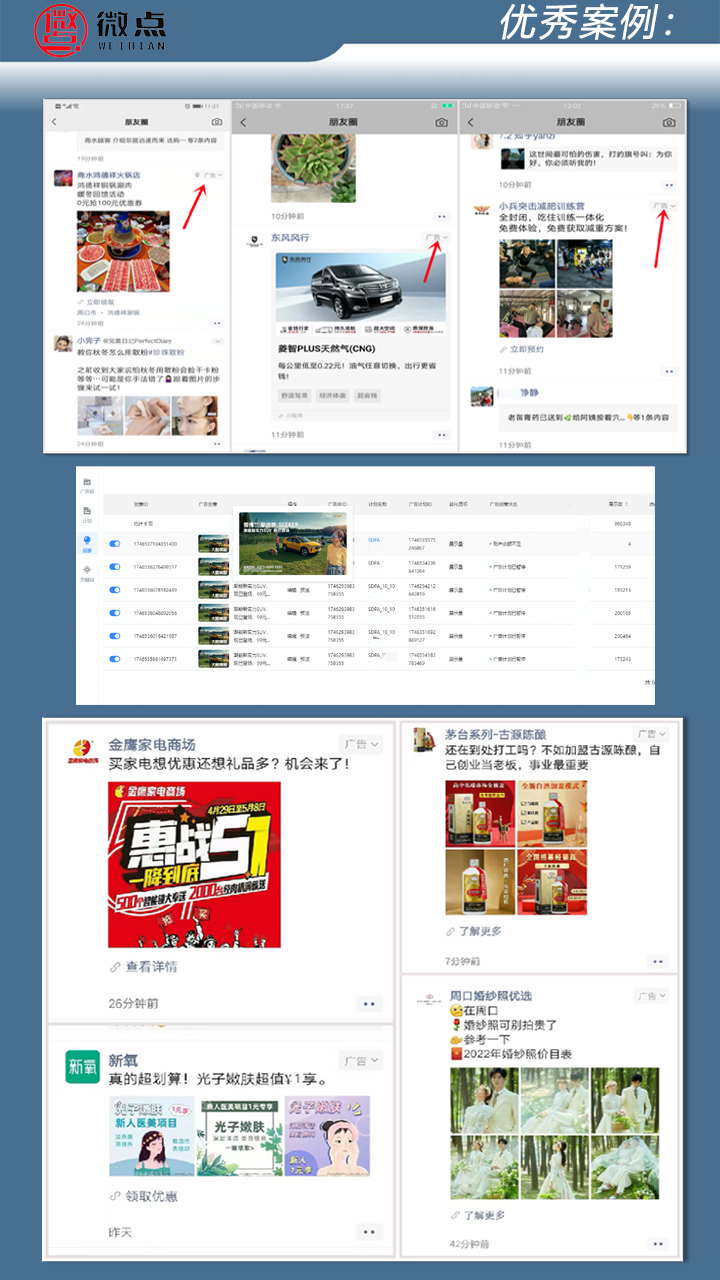The image size is (720, 1280).
Task: Open comment menu dots on 东风风行 ad post
Action: click(x=441, y=435)
